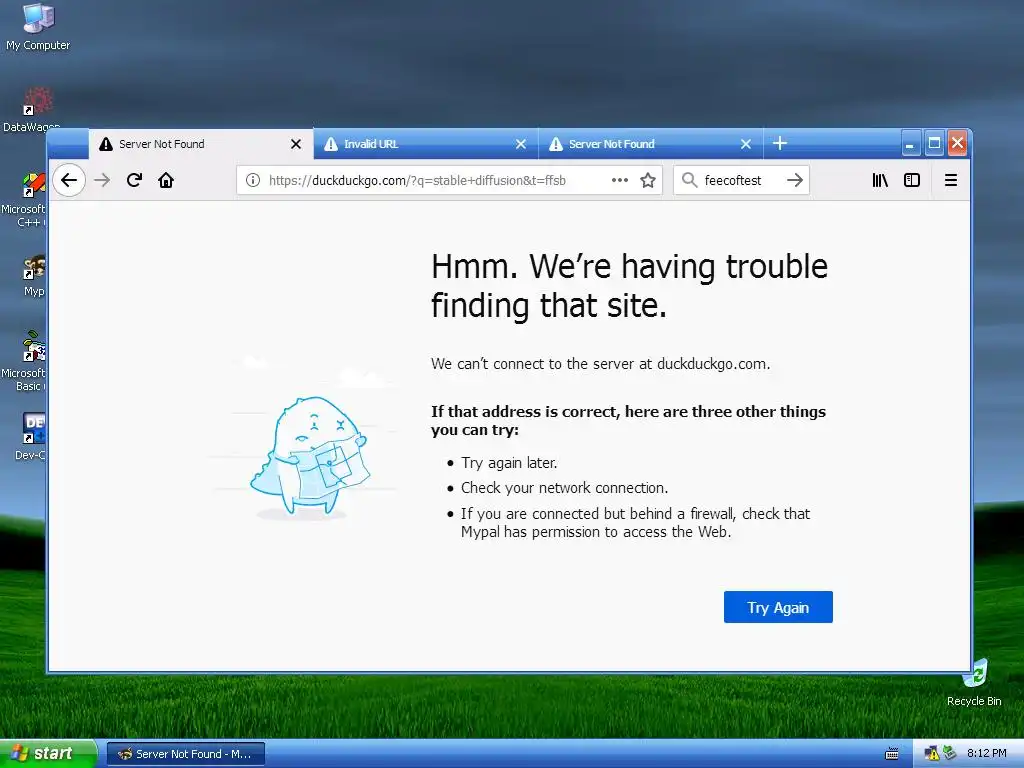The height and width of the screenshot is (768, 1024).
Task: Close the third Server Not Found tab
Action: (746, 144)
